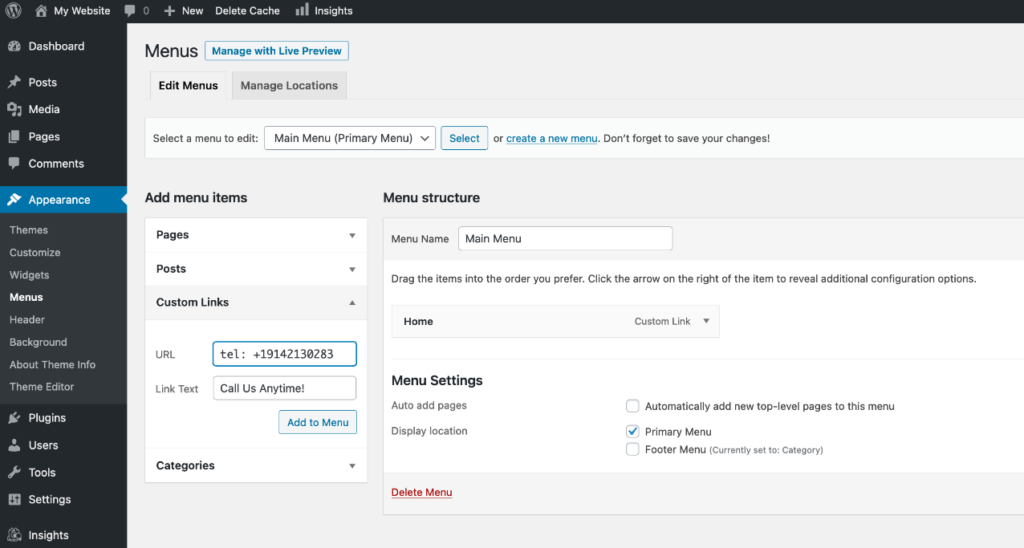Click the Delete Menu link

pyautogui.click(x=421, y=492)
